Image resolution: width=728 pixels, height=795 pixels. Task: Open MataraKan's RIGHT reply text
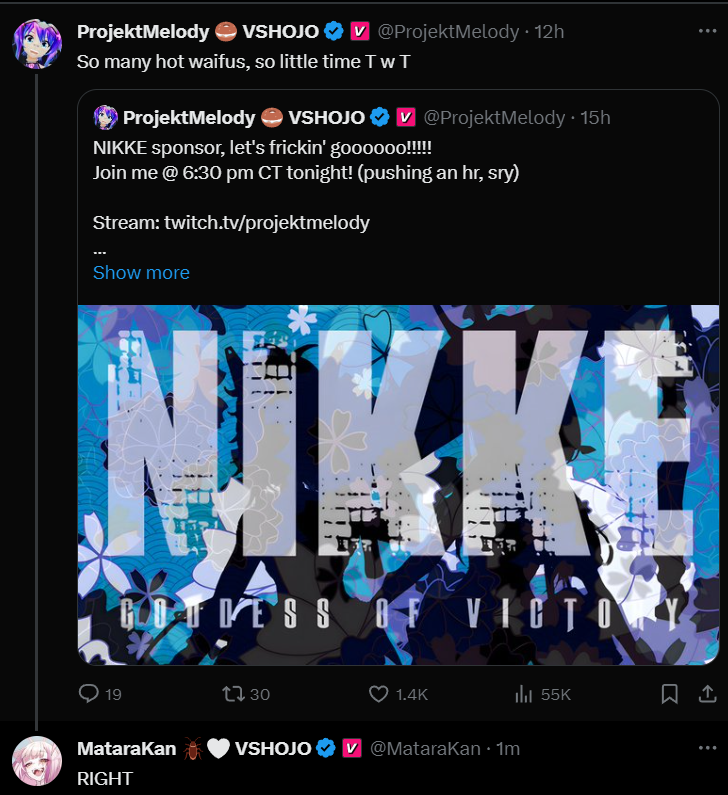(105, 778)
